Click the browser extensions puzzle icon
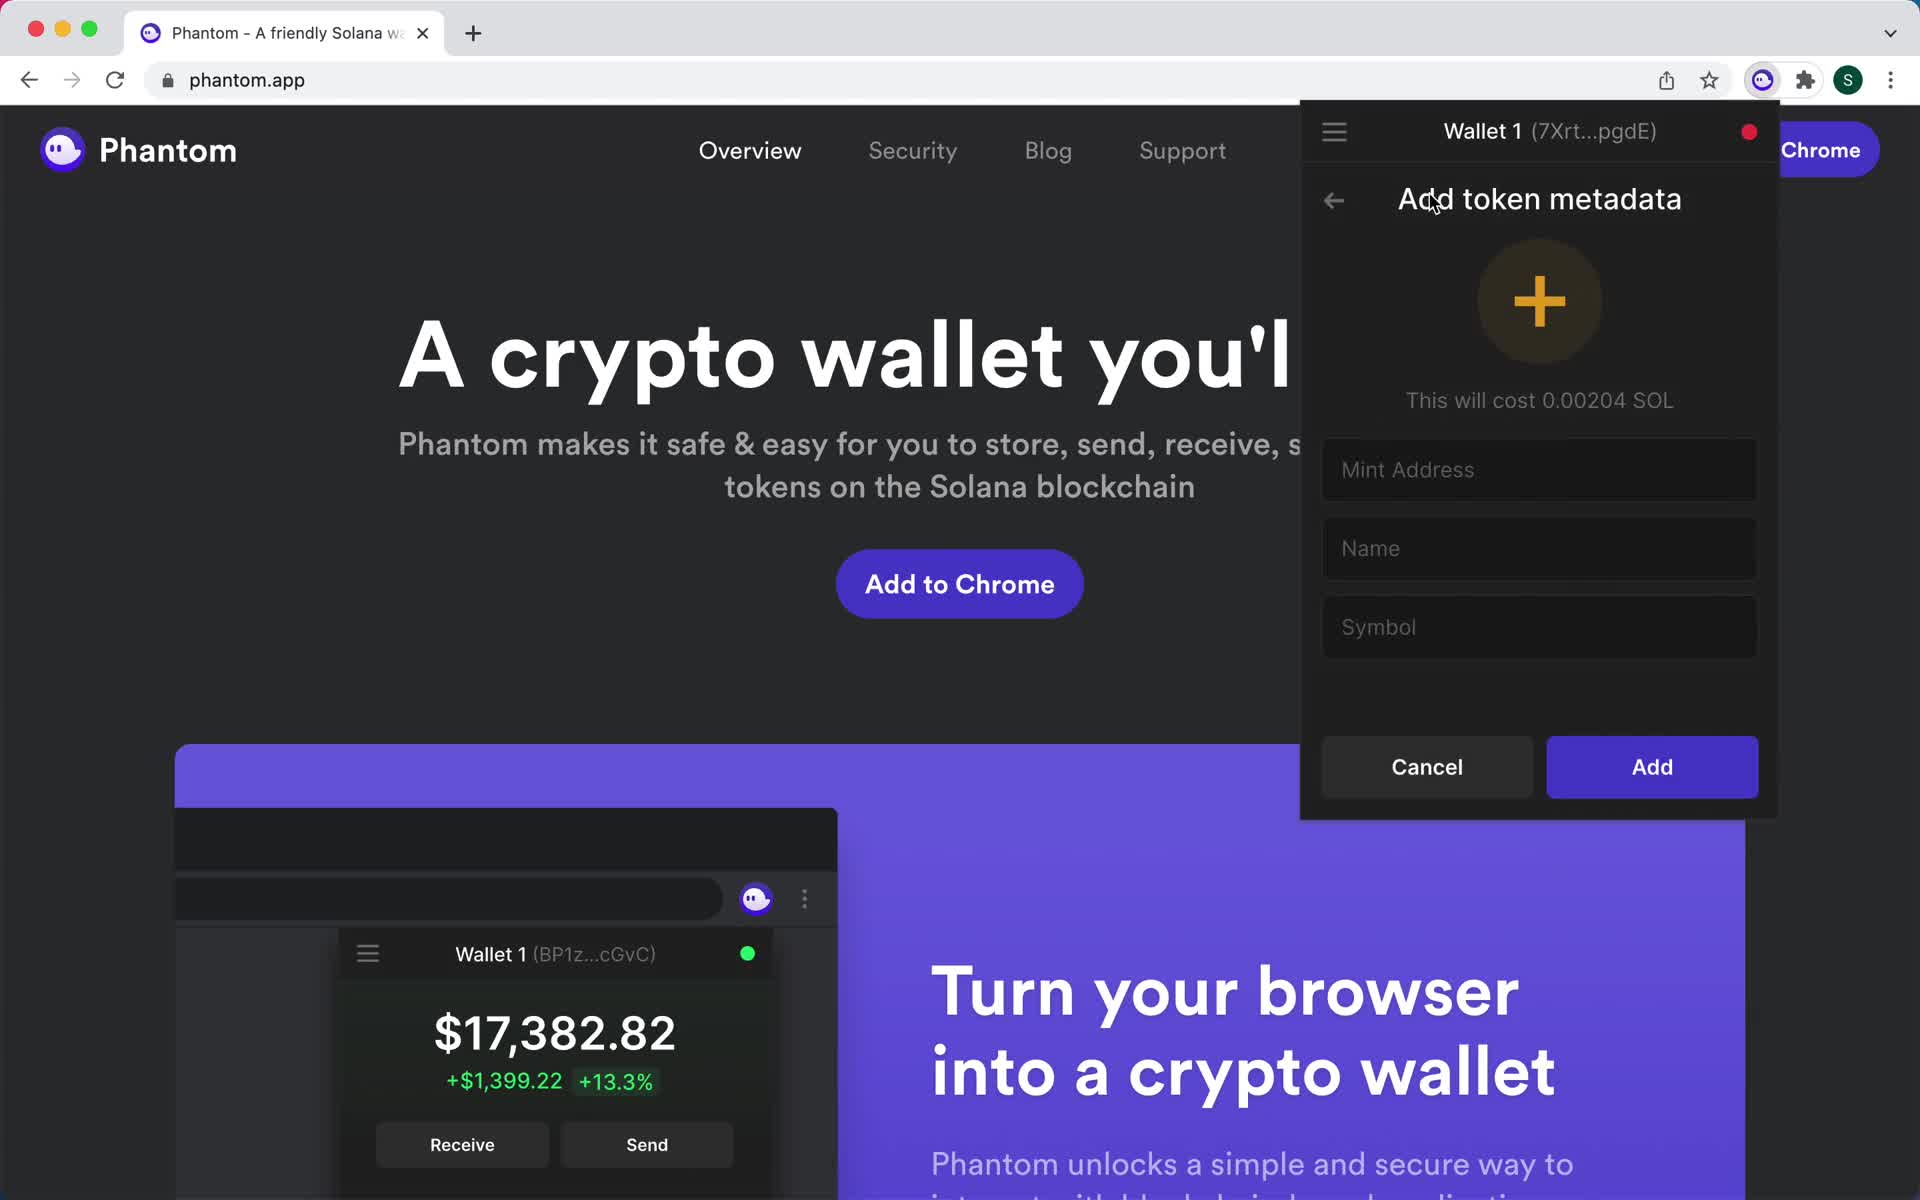1920x1200 pixels. (1807, 79)
